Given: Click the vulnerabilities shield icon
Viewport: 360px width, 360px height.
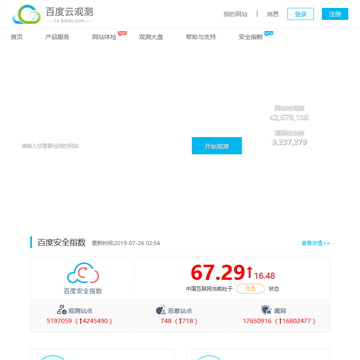Looking at the screenshot, I should click(x=266, y=310).
